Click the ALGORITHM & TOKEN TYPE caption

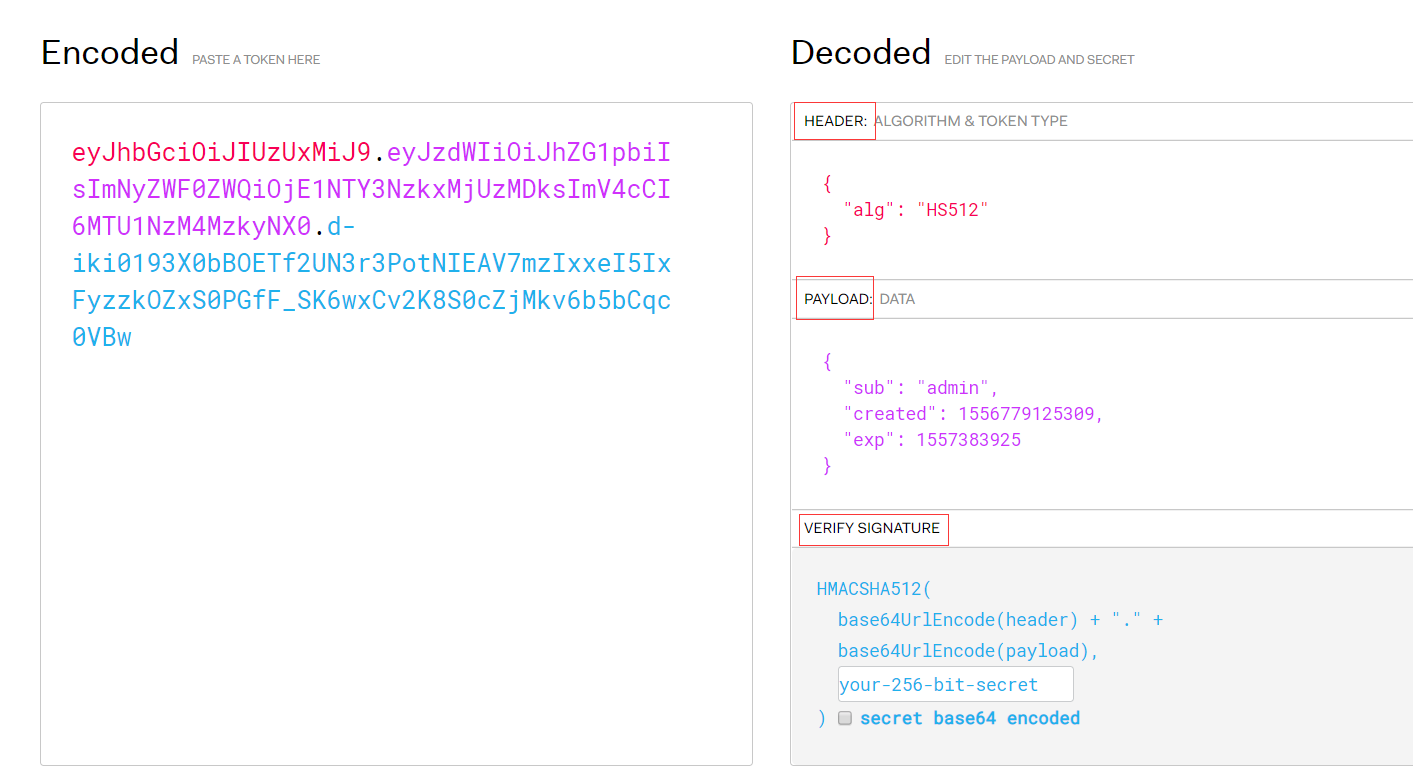click(x=970, y=121)
